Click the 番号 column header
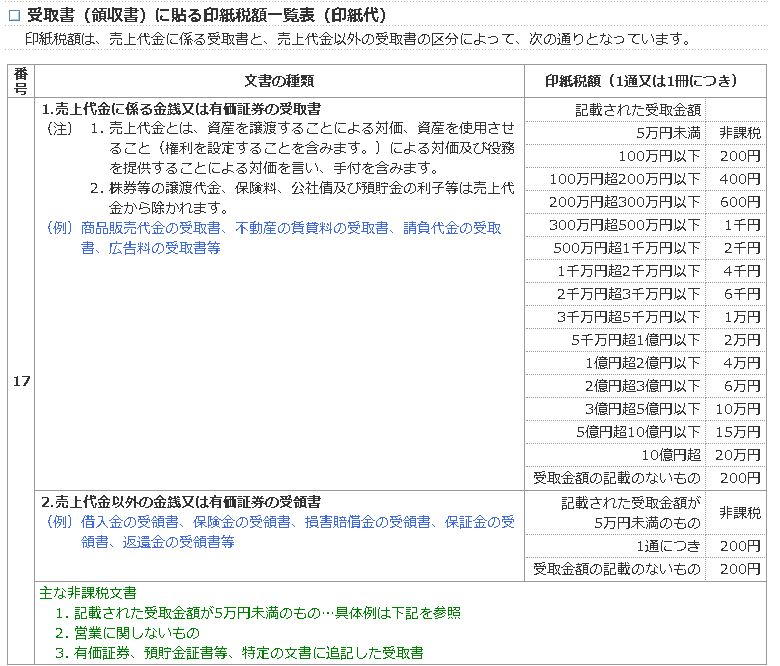 coord(21,81)
